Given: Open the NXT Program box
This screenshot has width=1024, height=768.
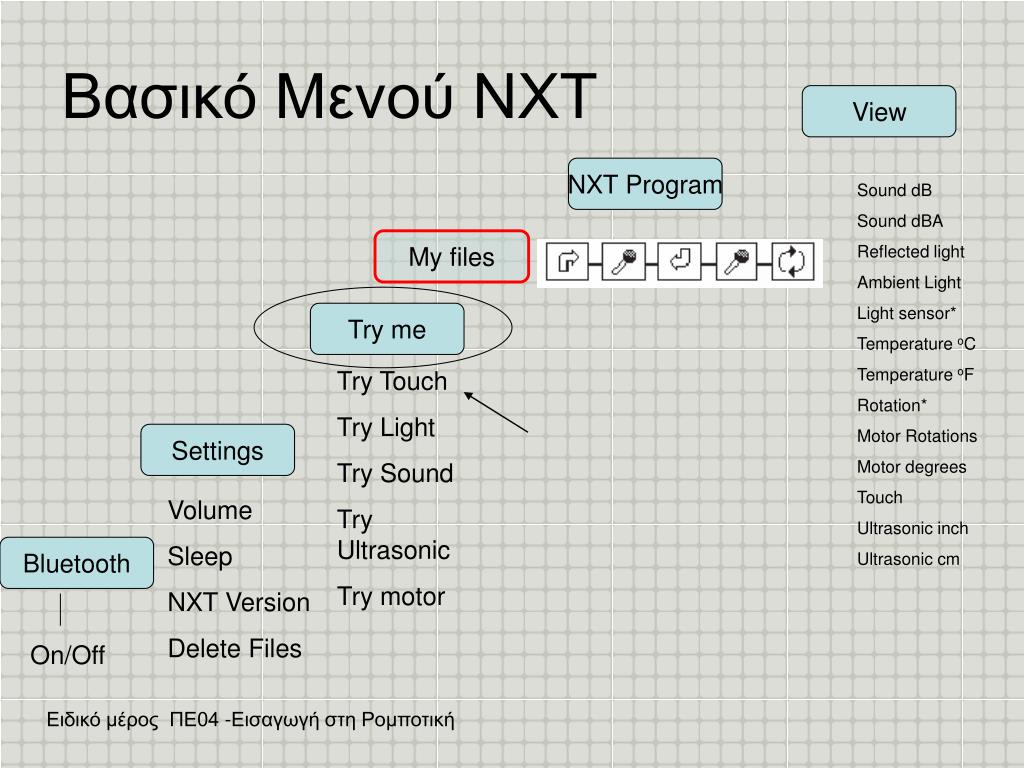Looking at the screenshot, I should click(x=645, y=184).
